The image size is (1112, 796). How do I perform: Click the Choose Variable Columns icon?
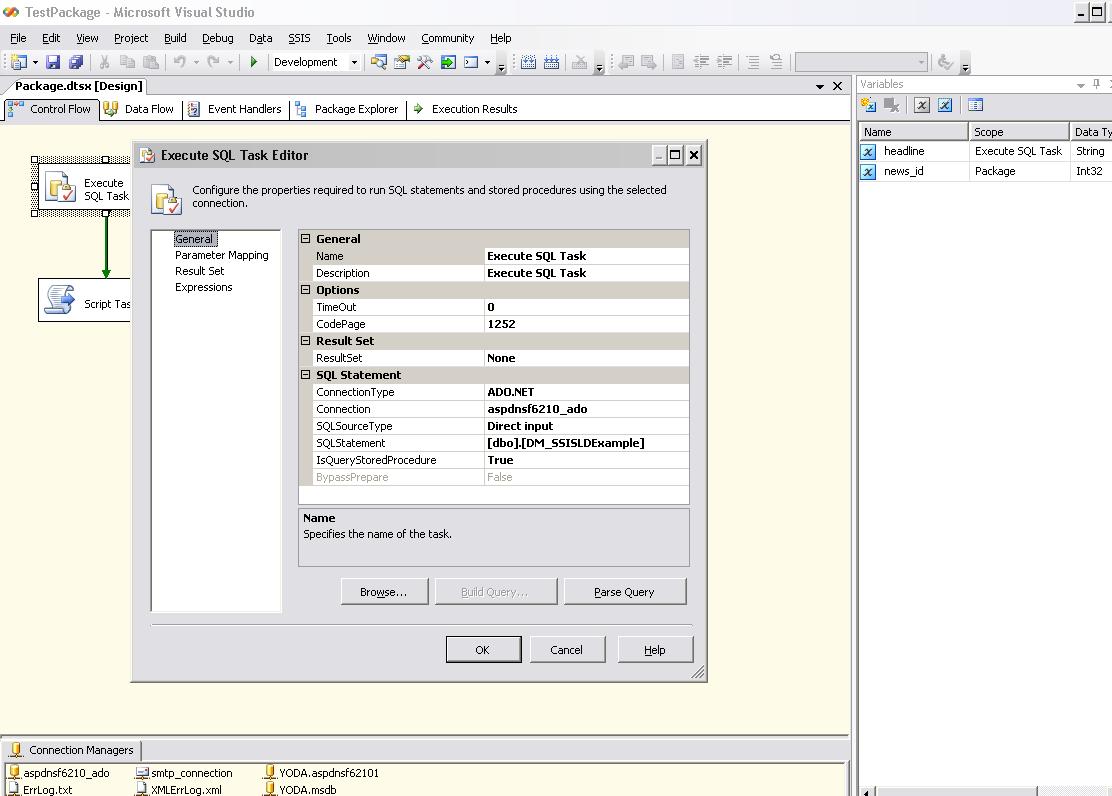(x=975, y=105)
